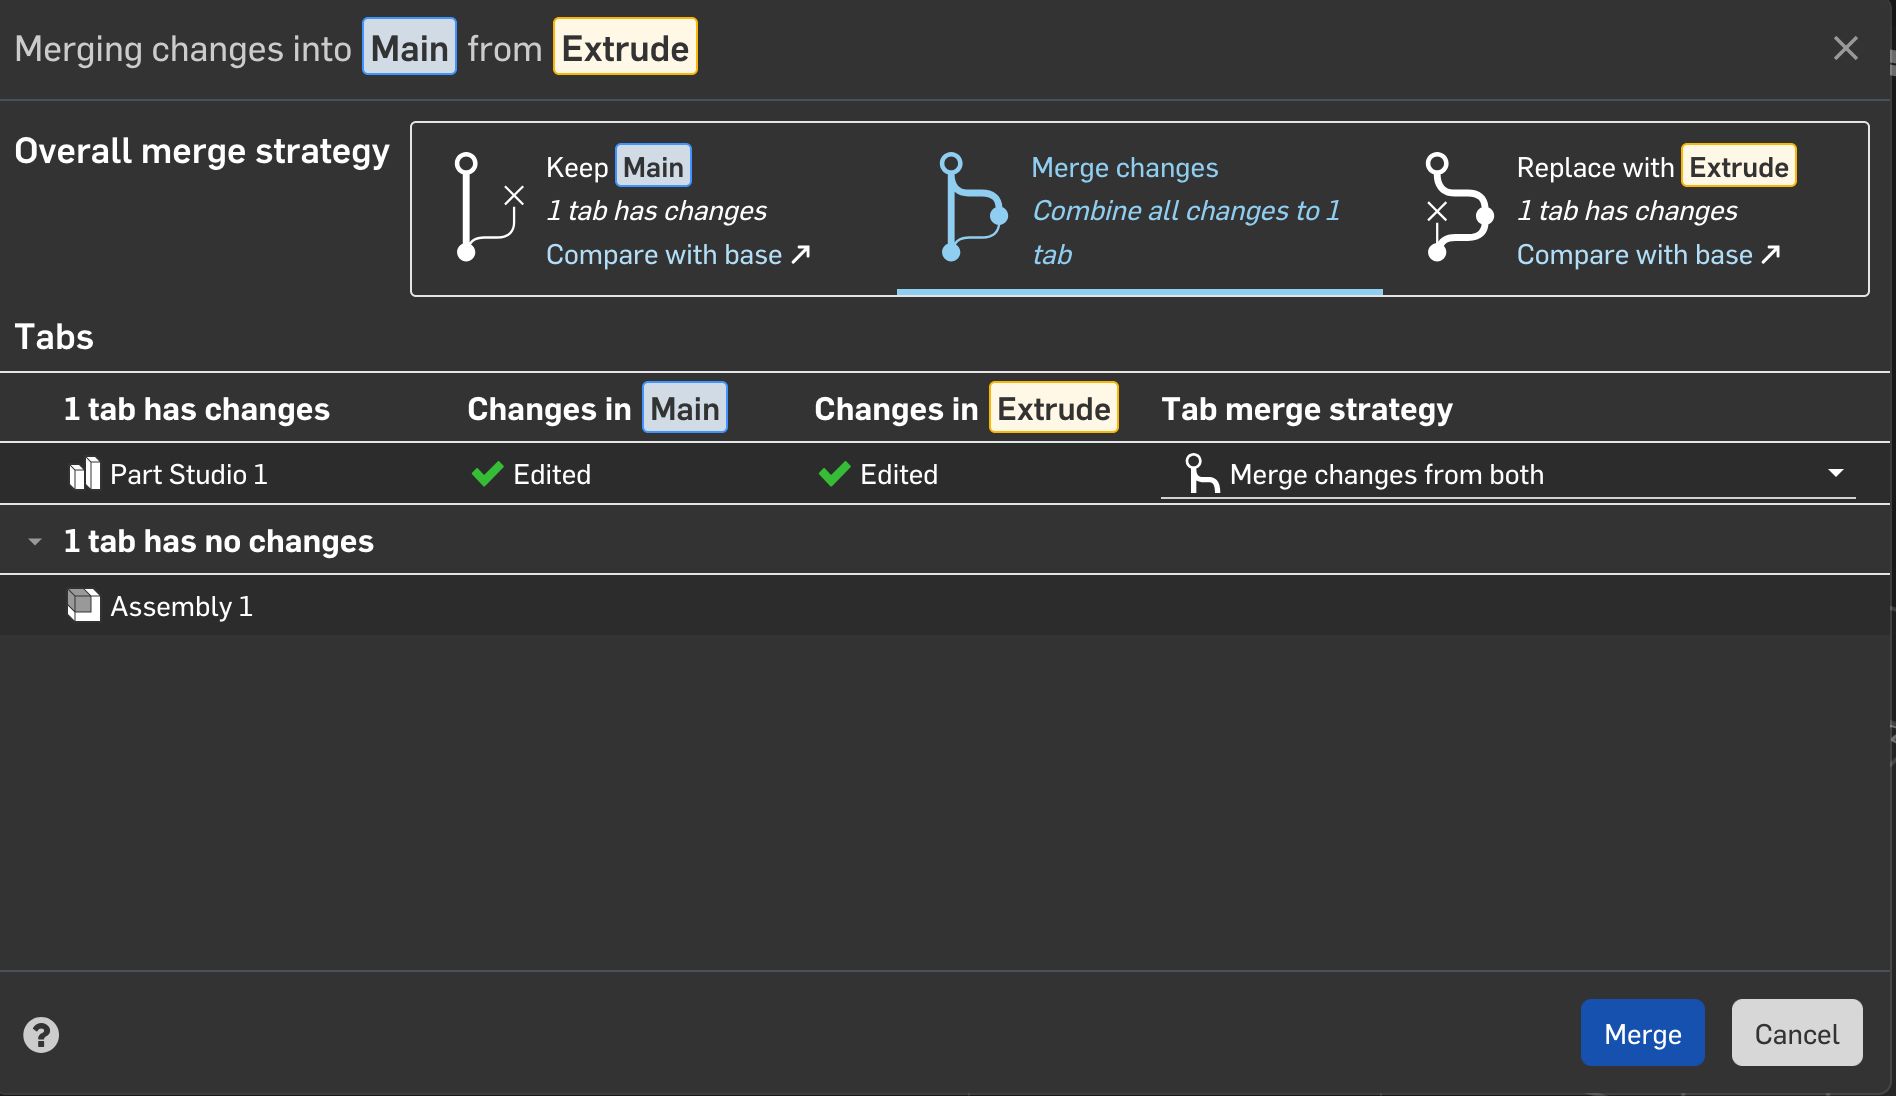Click Main badge in Keep option

tap(653, 166)
